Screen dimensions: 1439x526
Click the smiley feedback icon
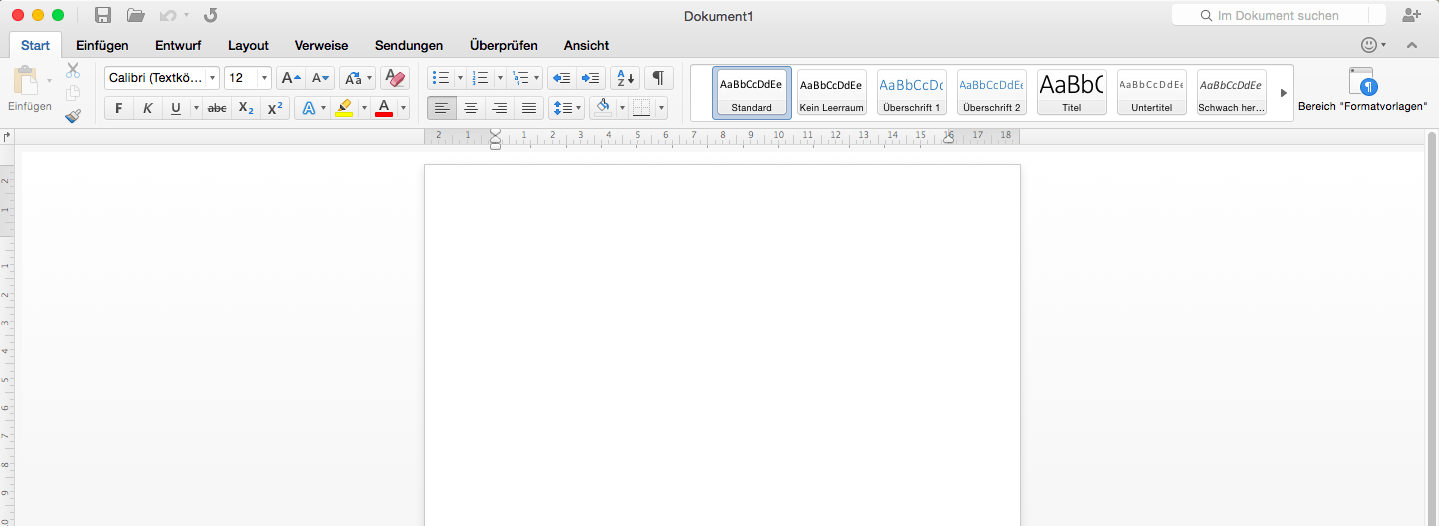pyautogui.click(x=1369, y=45)
